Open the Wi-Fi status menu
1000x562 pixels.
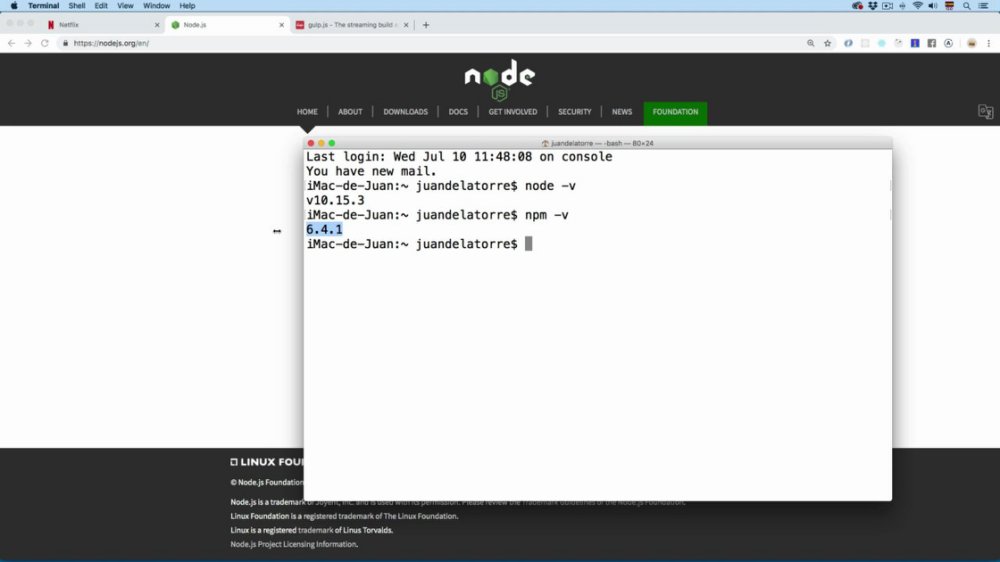(x=918, y=6)
